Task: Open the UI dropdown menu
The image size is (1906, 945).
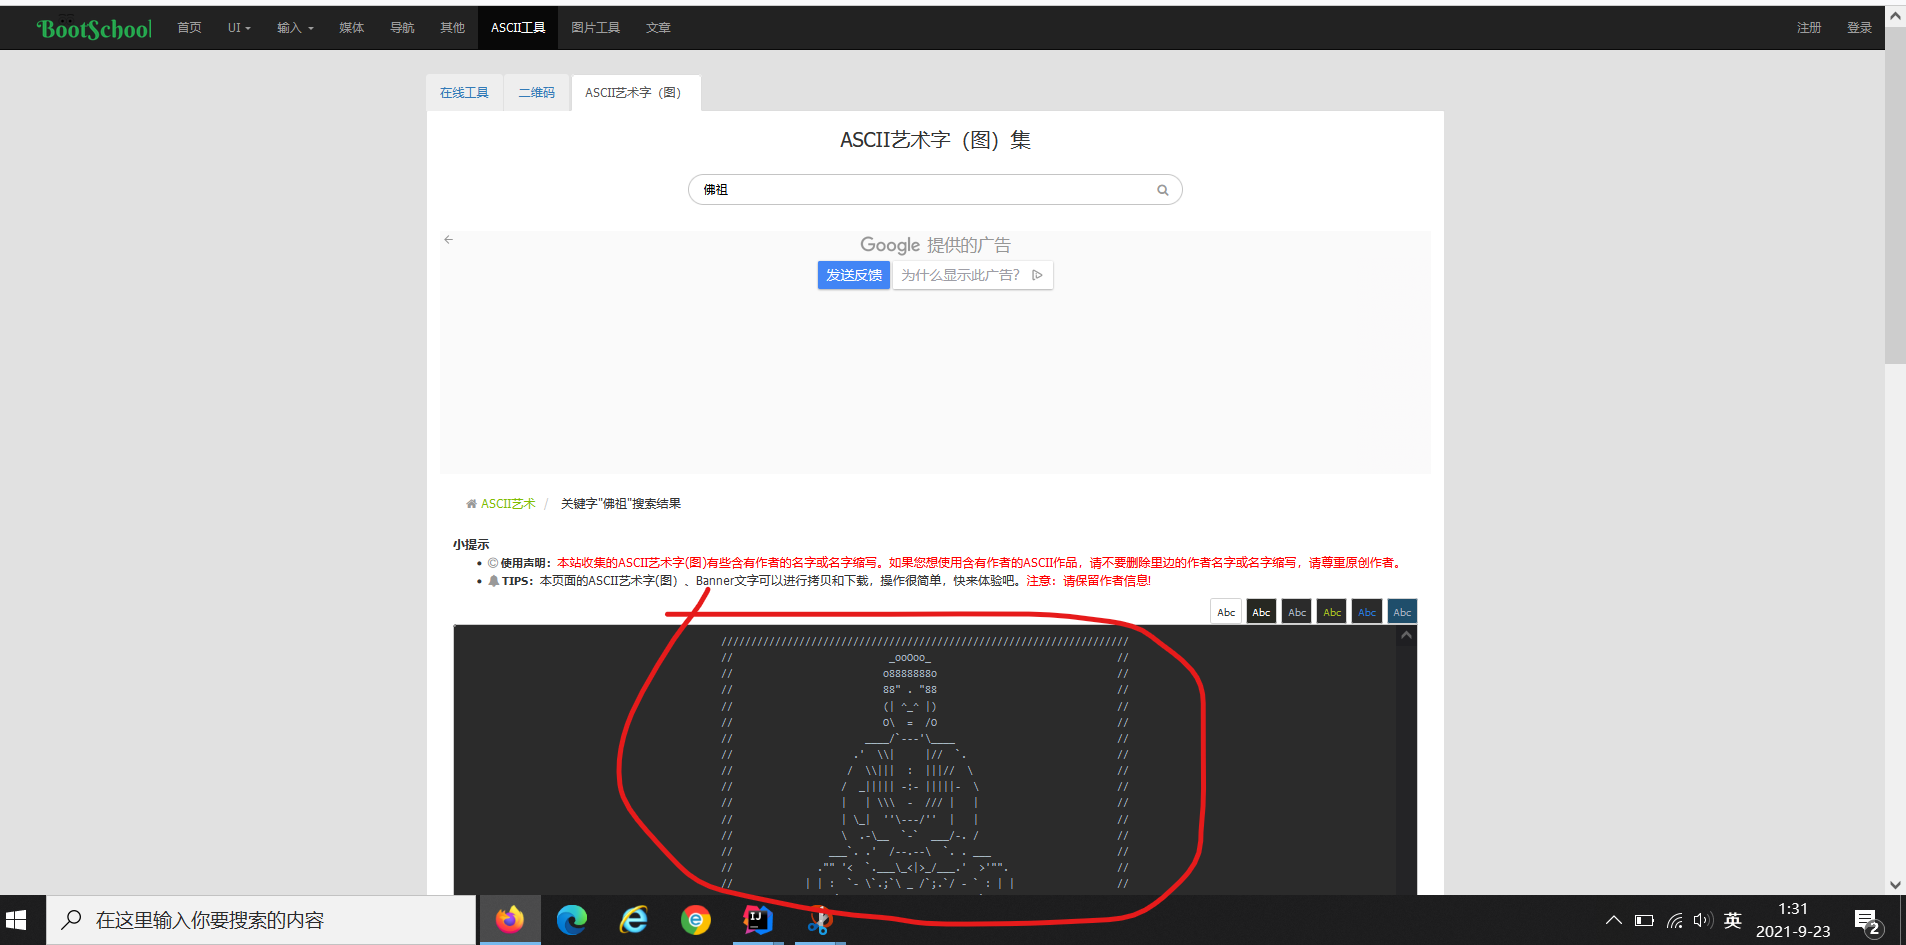Action: 239,27
